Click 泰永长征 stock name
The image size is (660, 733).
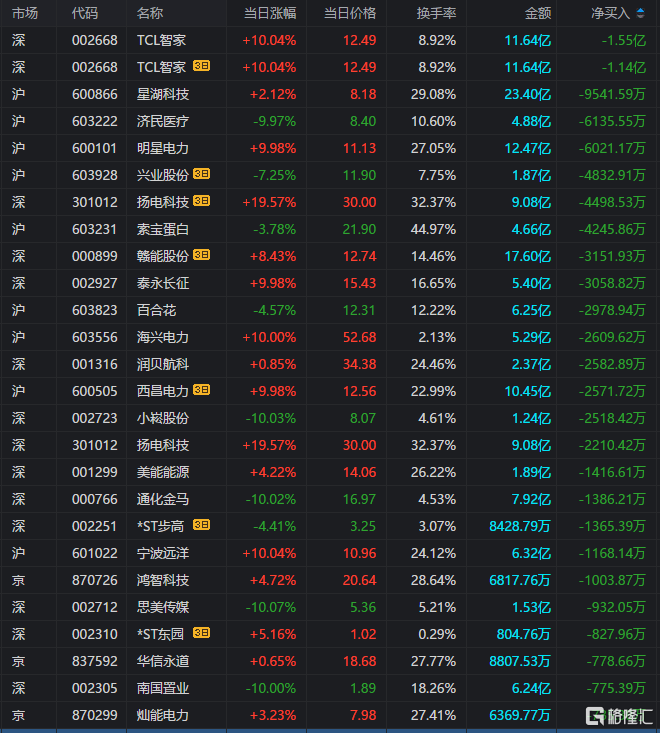coord(163,283)
